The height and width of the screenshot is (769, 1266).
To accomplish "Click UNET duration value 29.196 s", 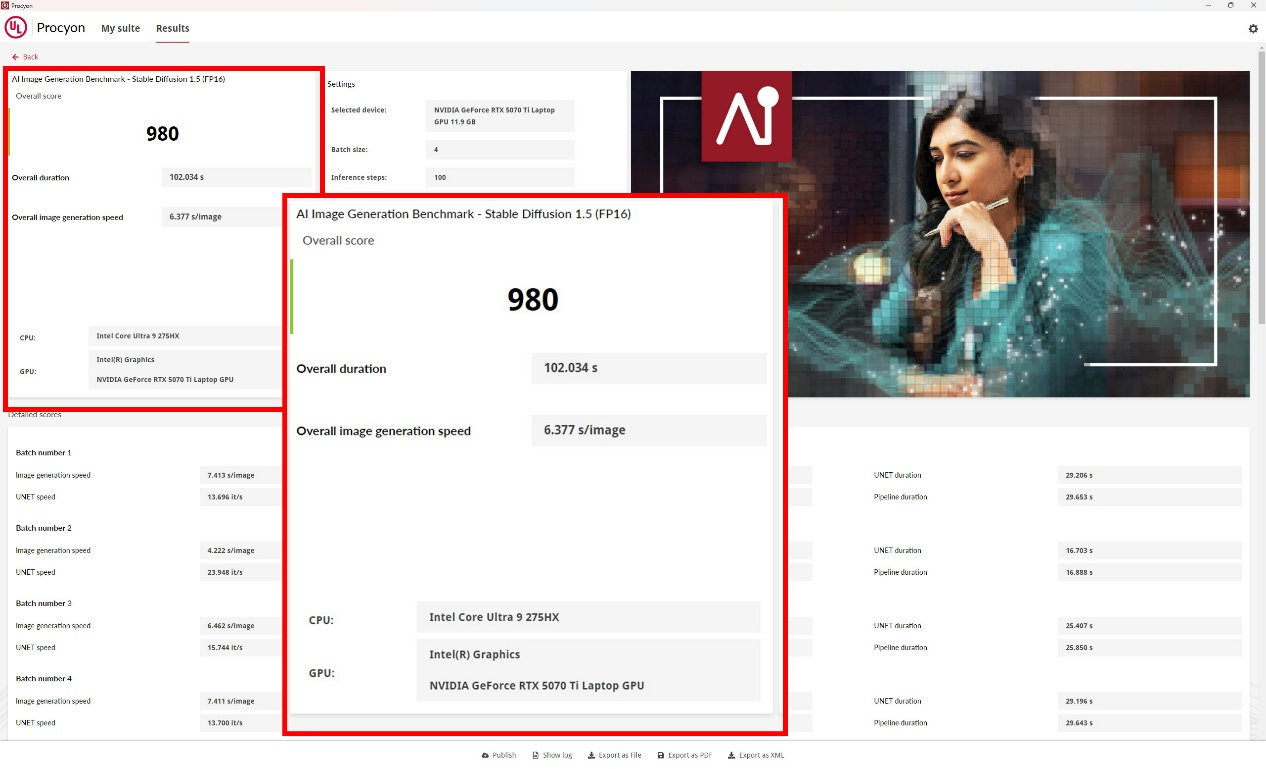I will pyautogui.click(x=1149, y=701).
